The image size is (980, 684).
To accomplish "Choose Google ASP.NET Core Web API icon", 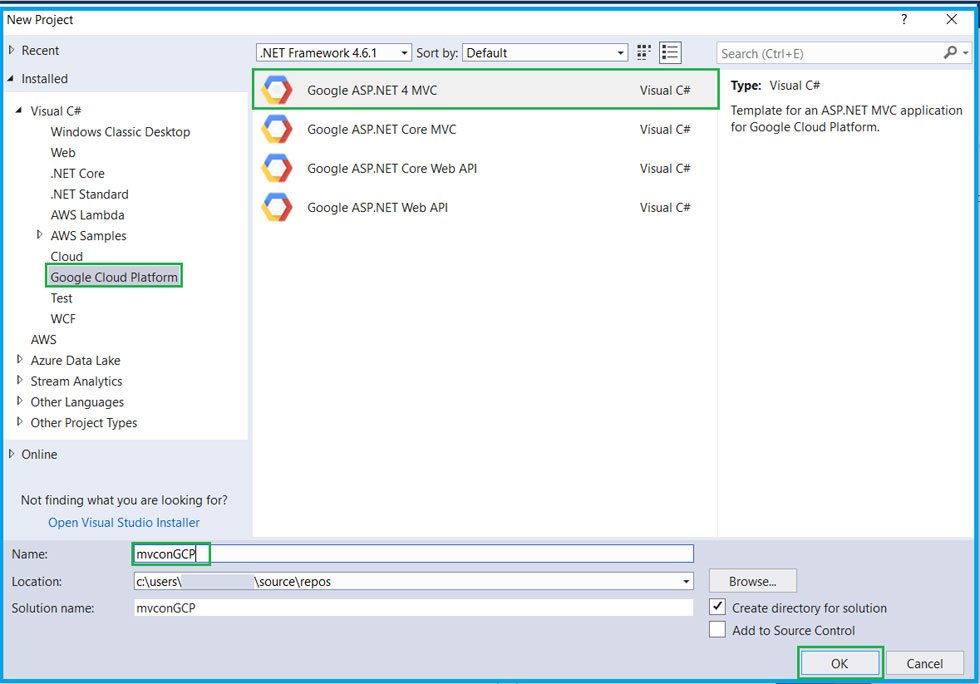I will pyautogui.click(x=276, y=168).
